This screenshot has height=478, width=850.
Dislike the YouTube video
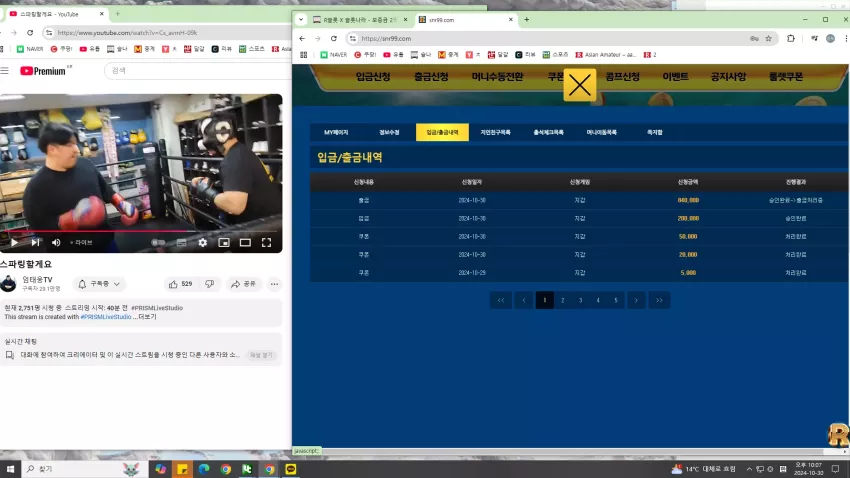(x=210, y=284)
